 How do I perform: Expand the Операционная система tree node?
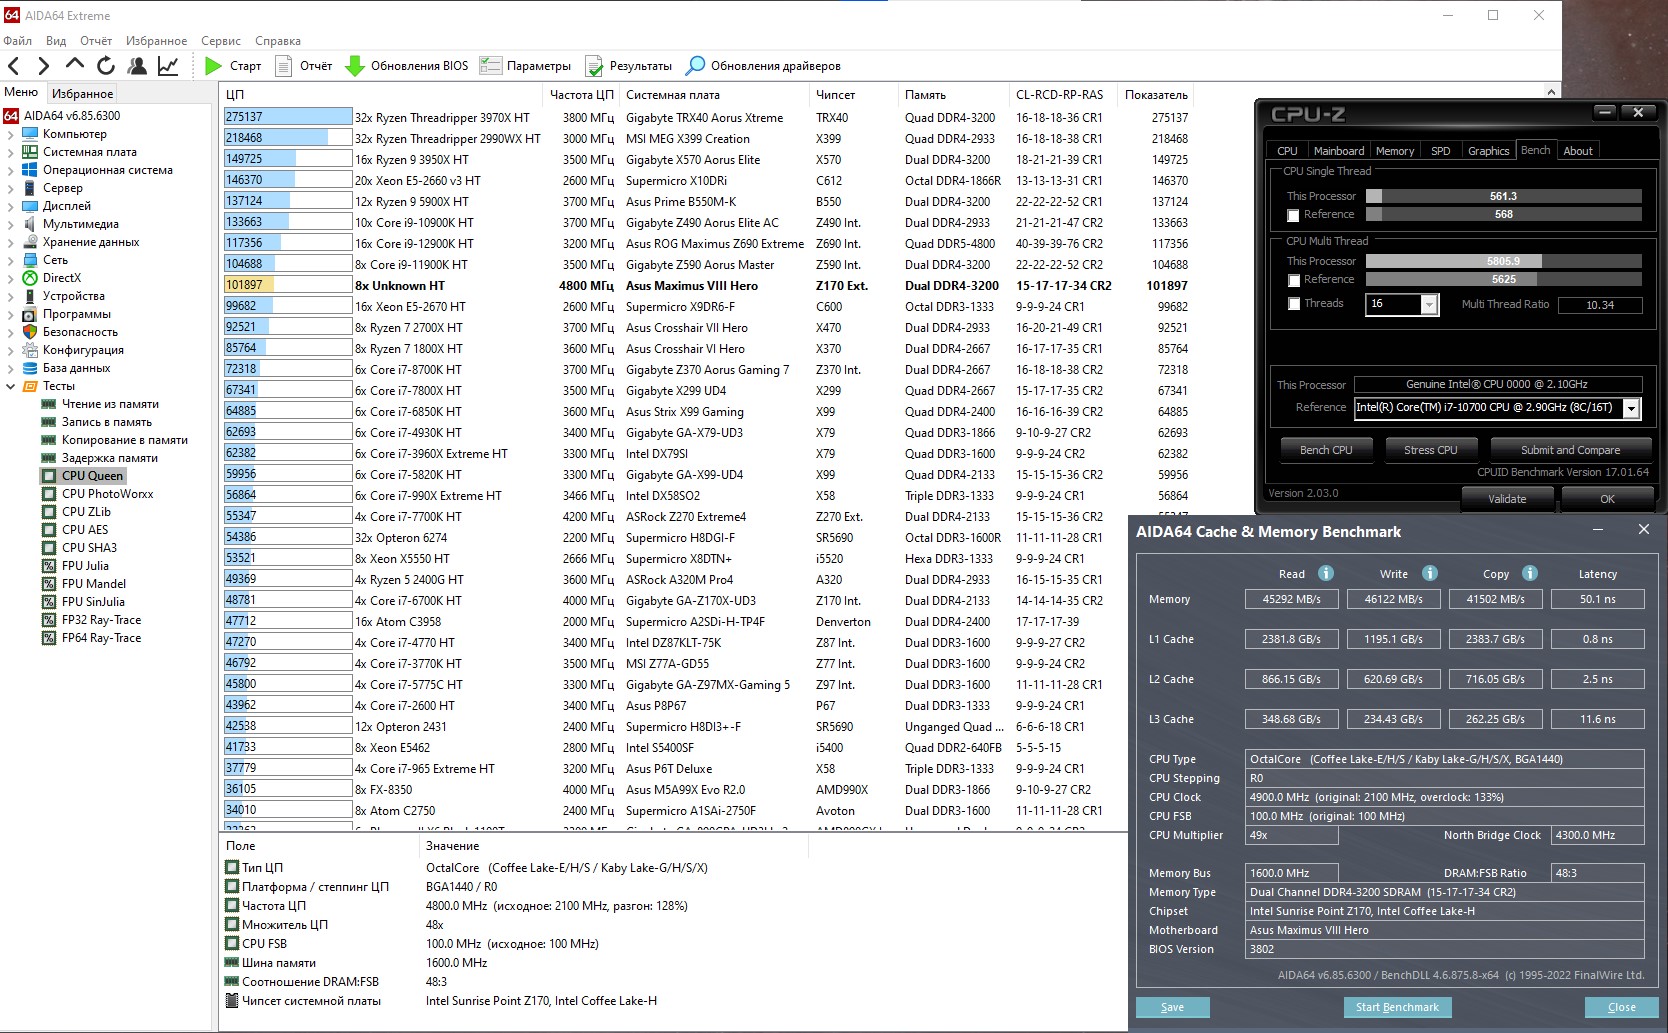click(10, 170)
